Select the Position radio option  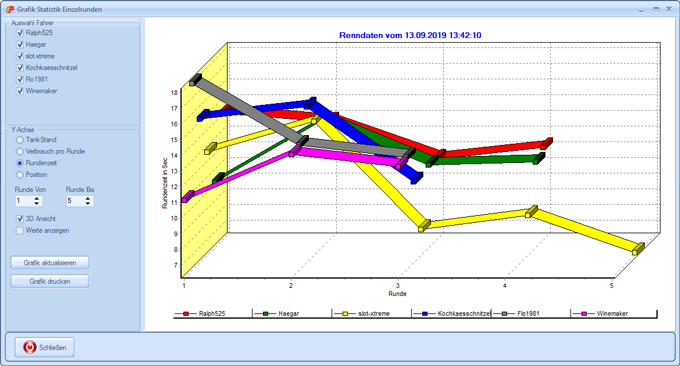(20, 174)
